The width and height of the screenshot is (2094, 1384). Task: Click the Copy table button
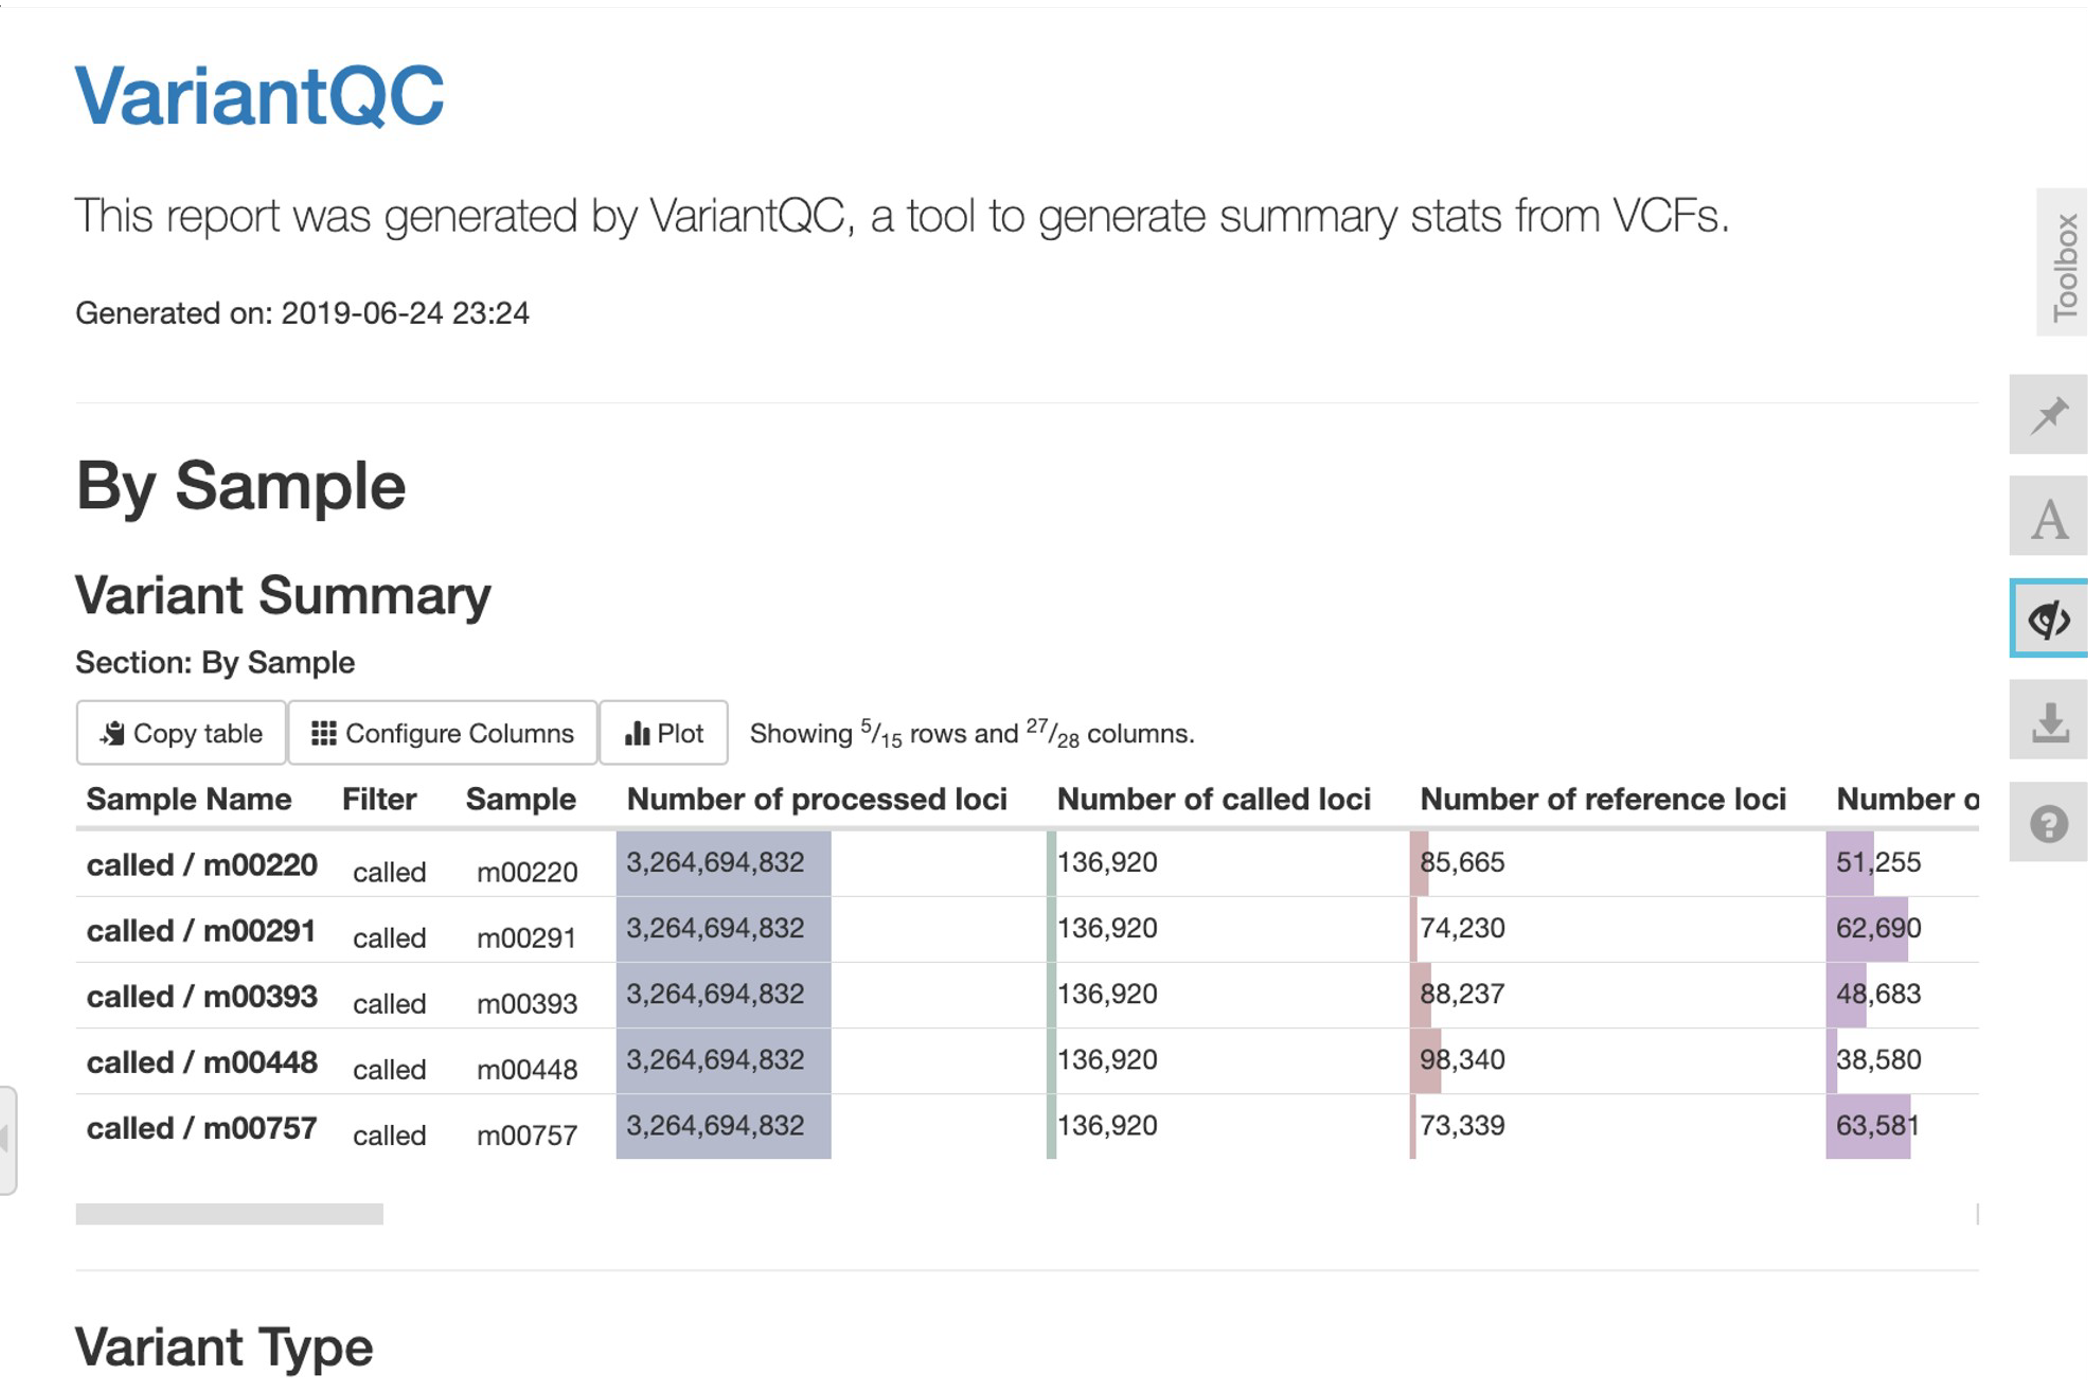click(x=181, y=733)
